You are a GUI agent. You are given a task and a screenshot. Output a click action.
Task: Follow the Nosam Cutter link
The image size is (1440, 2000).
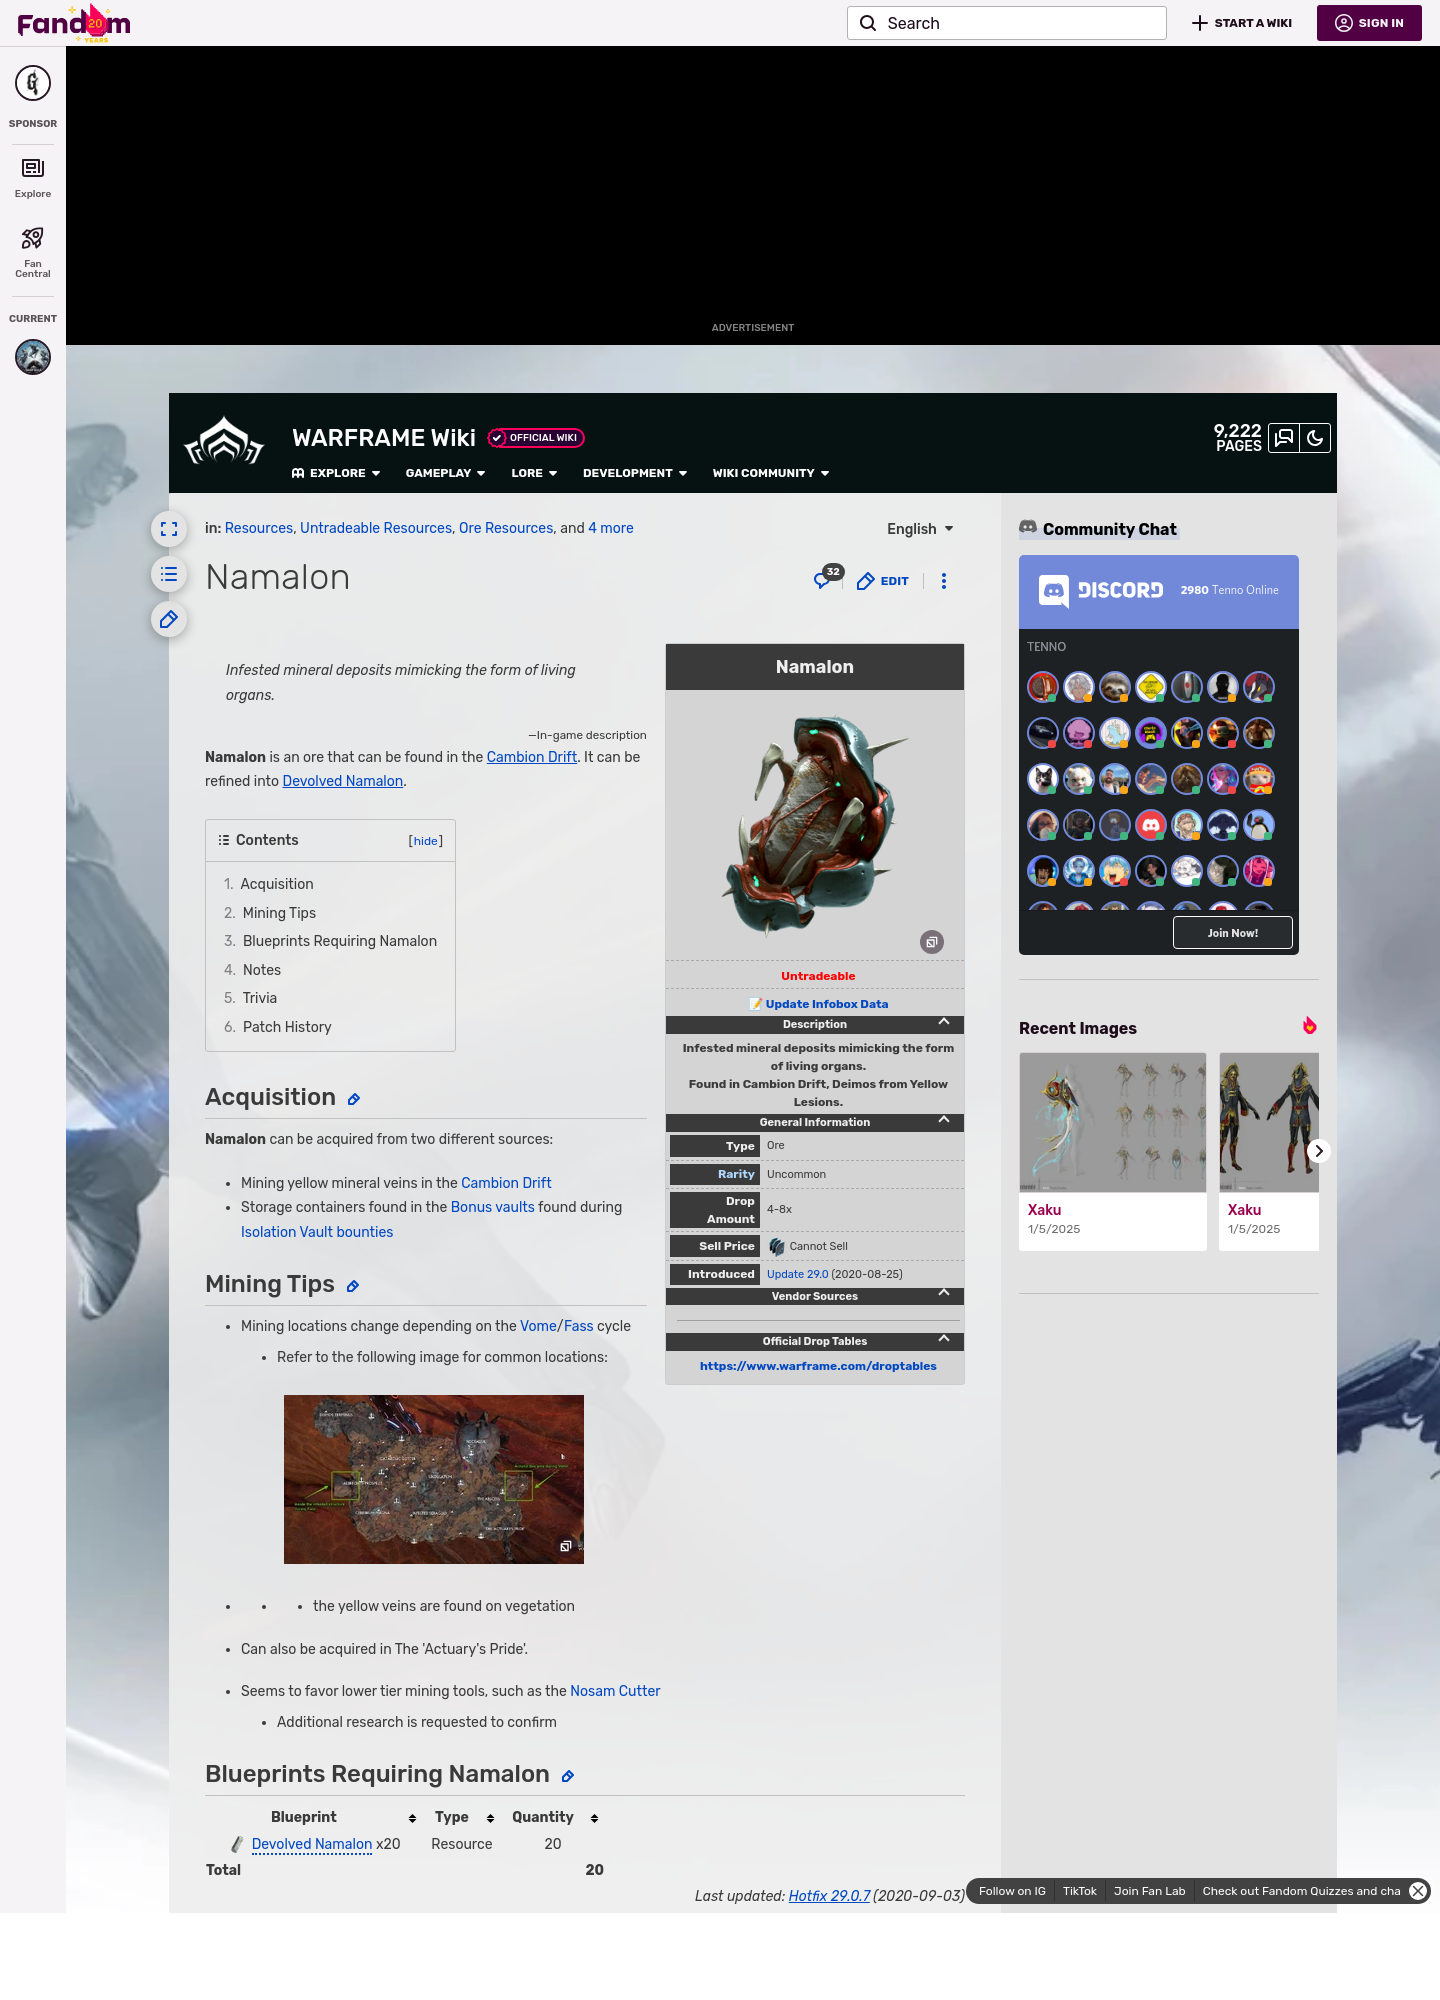pos(615,1691)
